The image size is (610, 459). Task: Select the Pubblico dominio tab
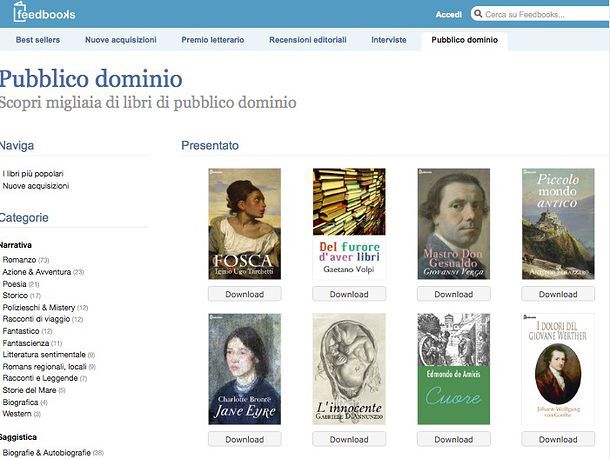(x=465, y=40)
